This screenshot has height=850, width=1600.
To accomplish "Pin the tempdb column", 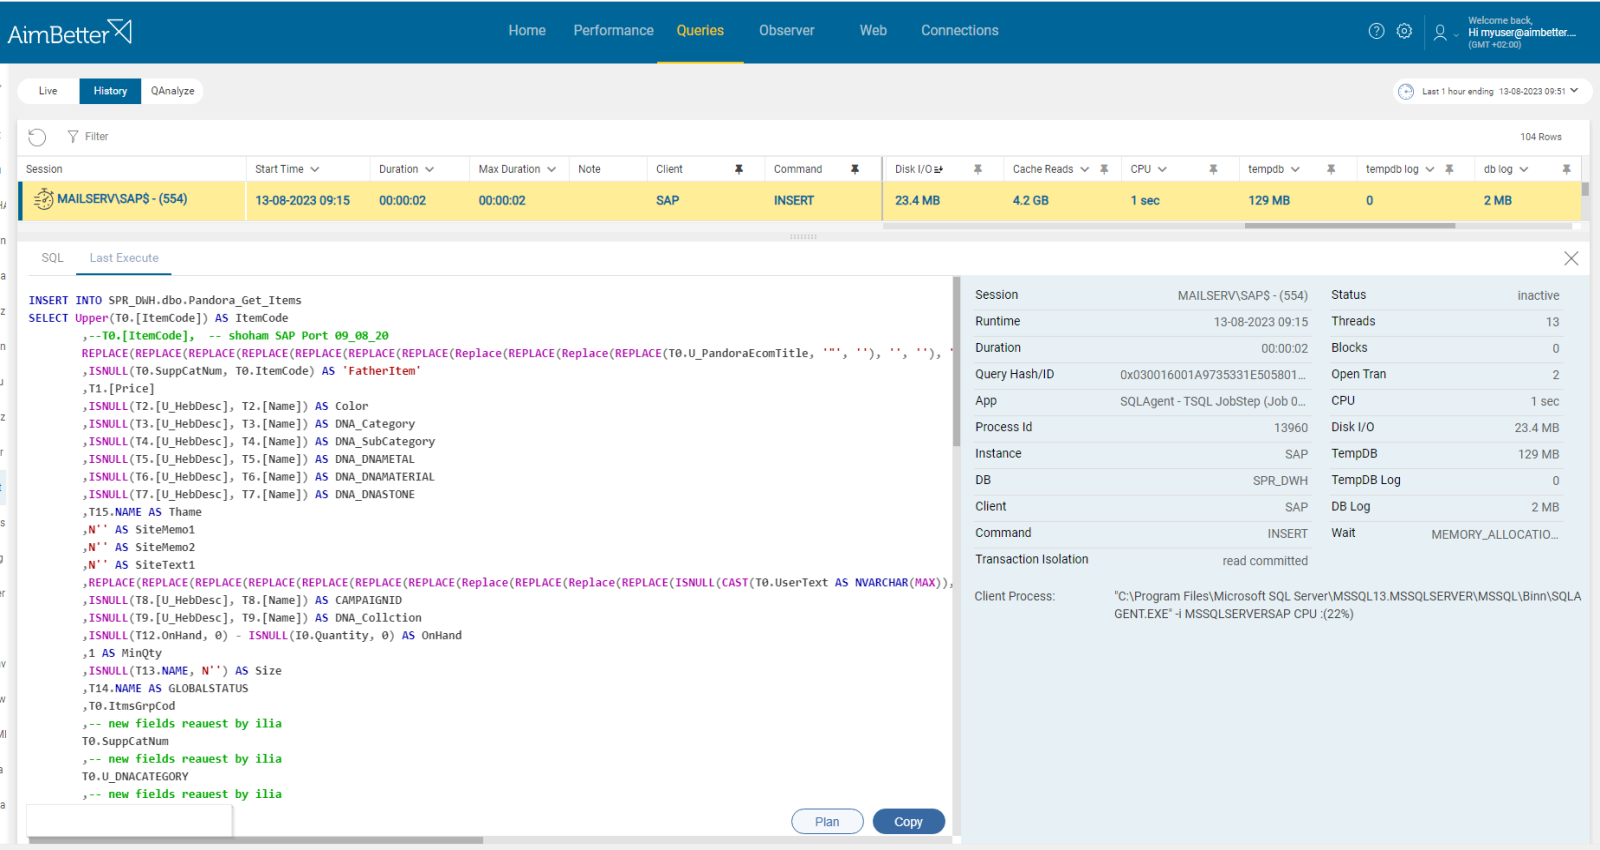I will [x=1331, y=169].
